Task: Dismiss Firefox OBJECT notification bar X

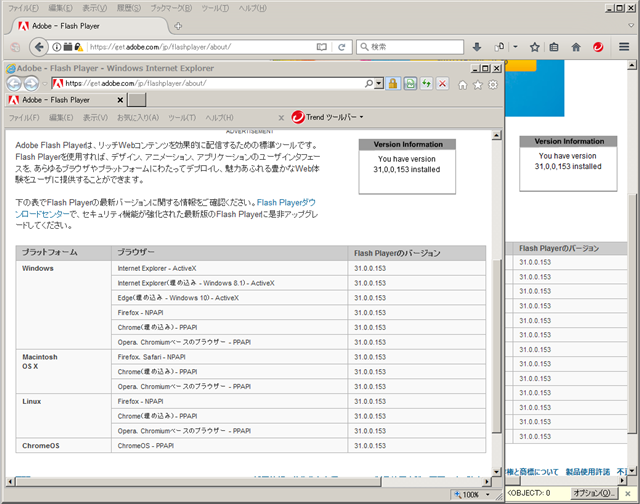Action: click(x=628, y=494)
